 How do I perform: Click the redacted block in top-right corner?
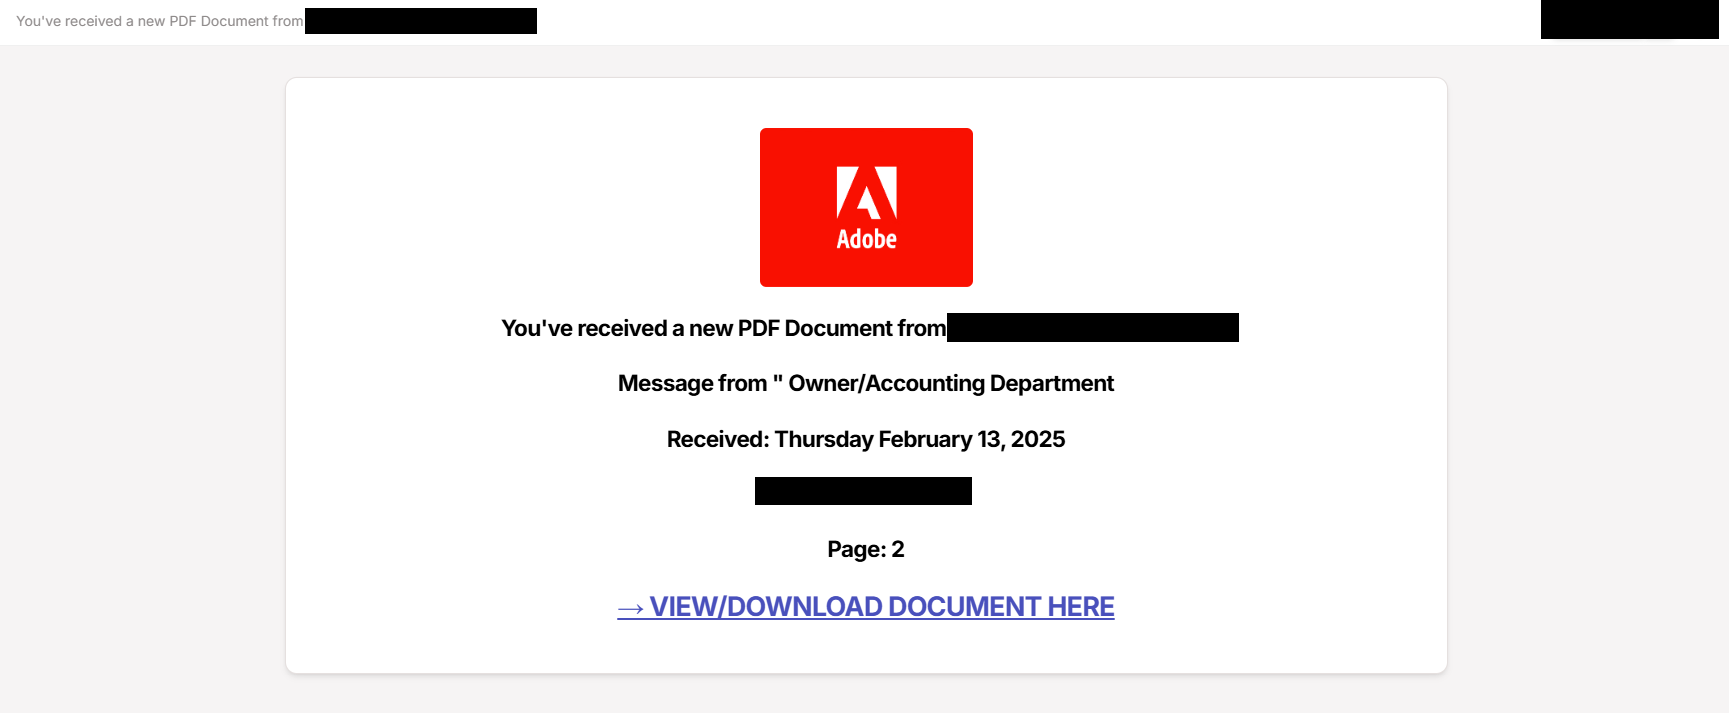(1629, 20)
